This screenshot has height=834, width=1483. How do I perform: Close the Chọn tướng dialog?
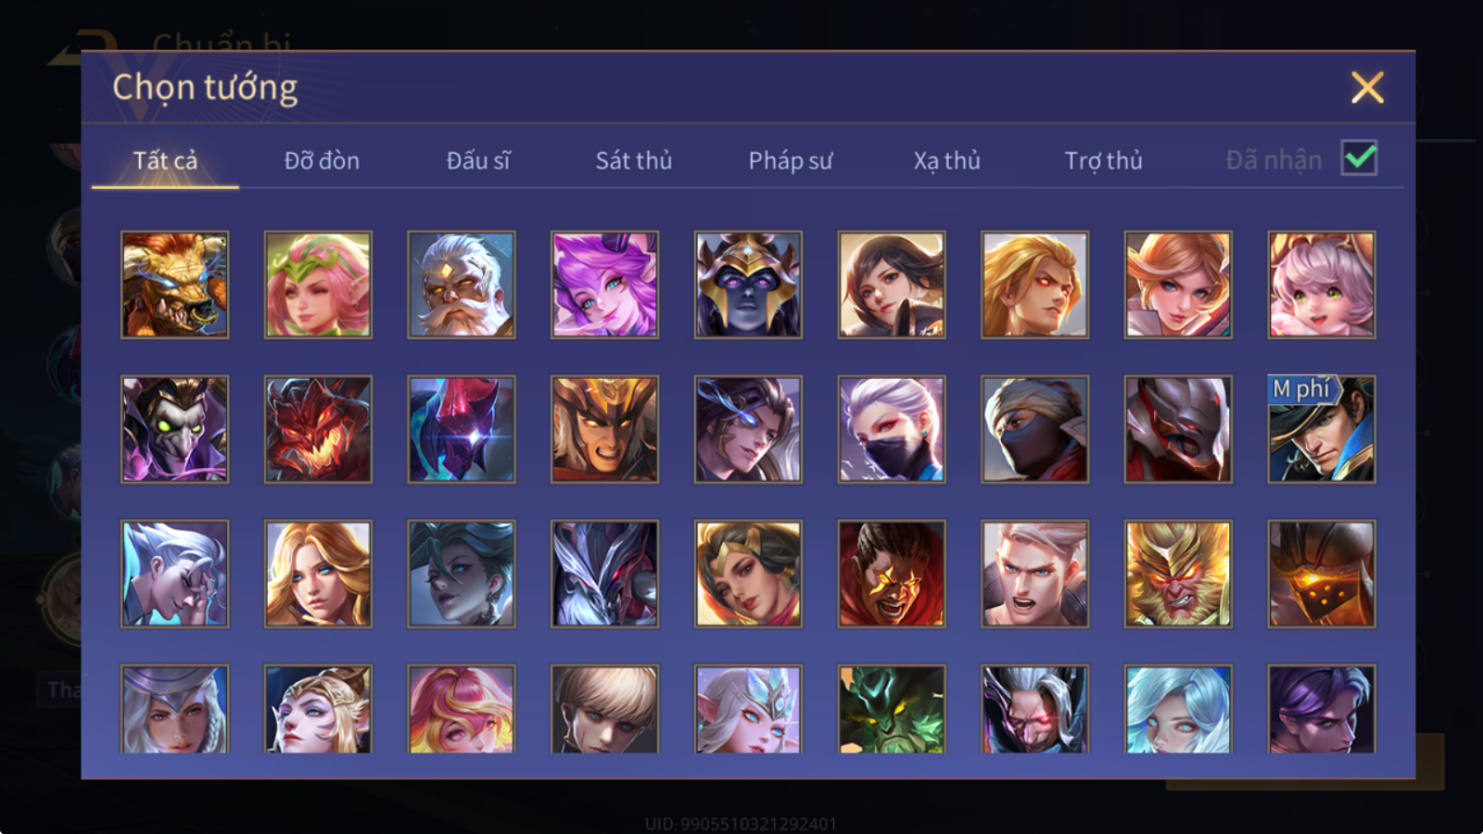(1367, 87)
